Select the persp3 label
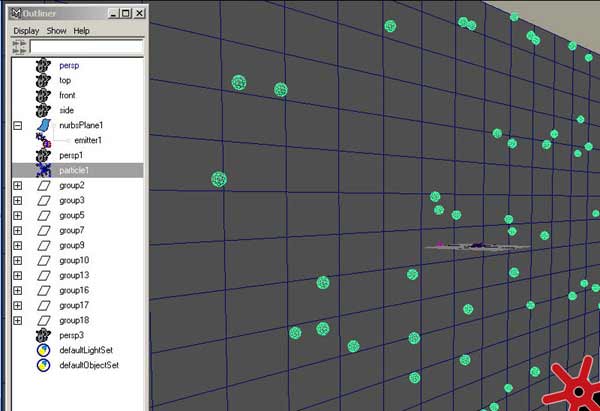Screen dimensions: 600x411 (x=72, y=335)
